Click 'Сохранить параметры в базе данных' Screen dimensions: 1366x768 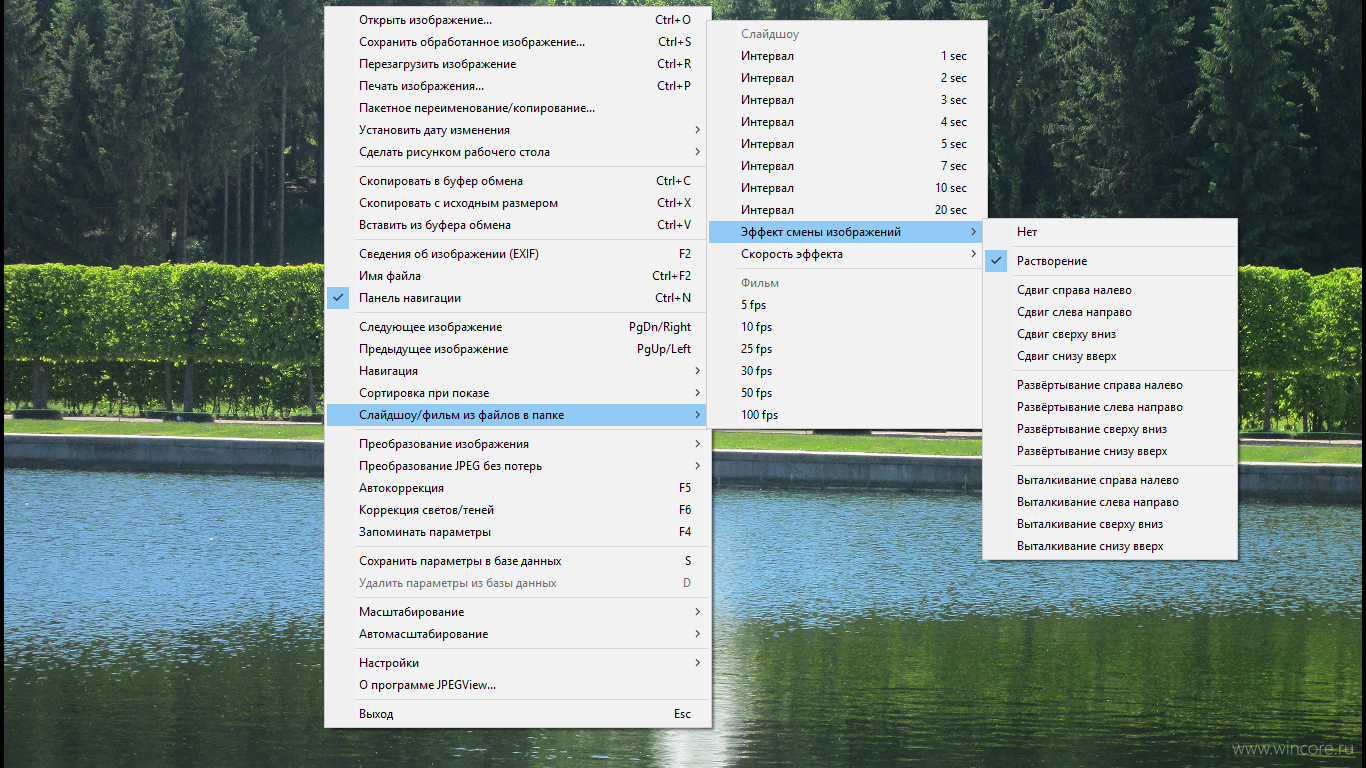tap(517, 561)
